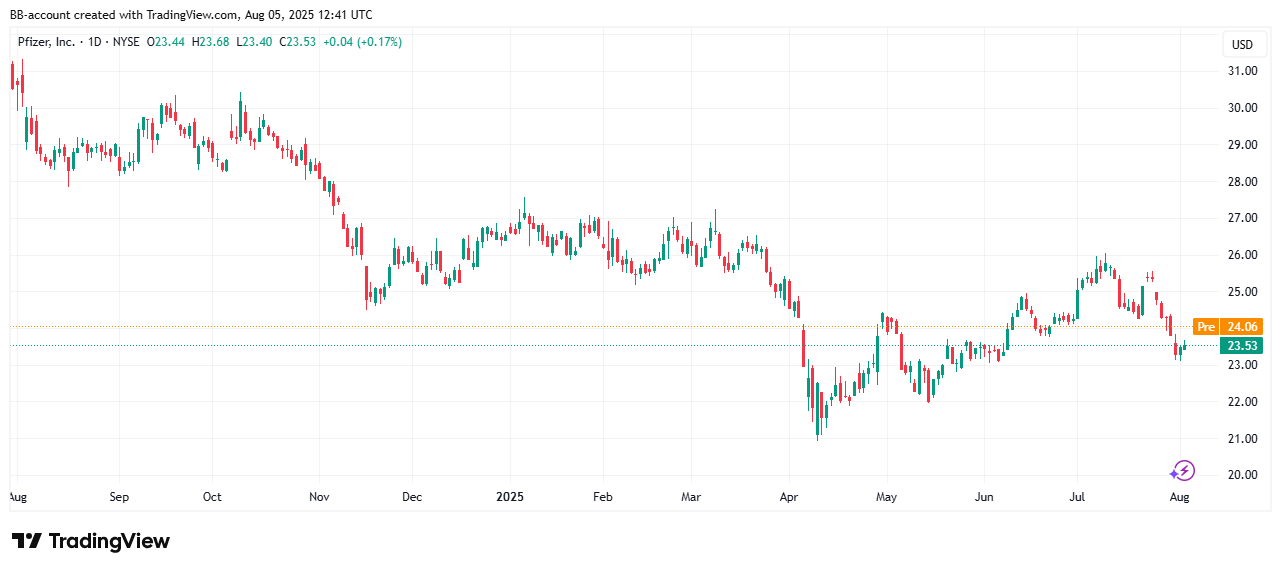Click the 28.00 price axis label
This screenshot has width=1281, height=571.
point(1242,182)
